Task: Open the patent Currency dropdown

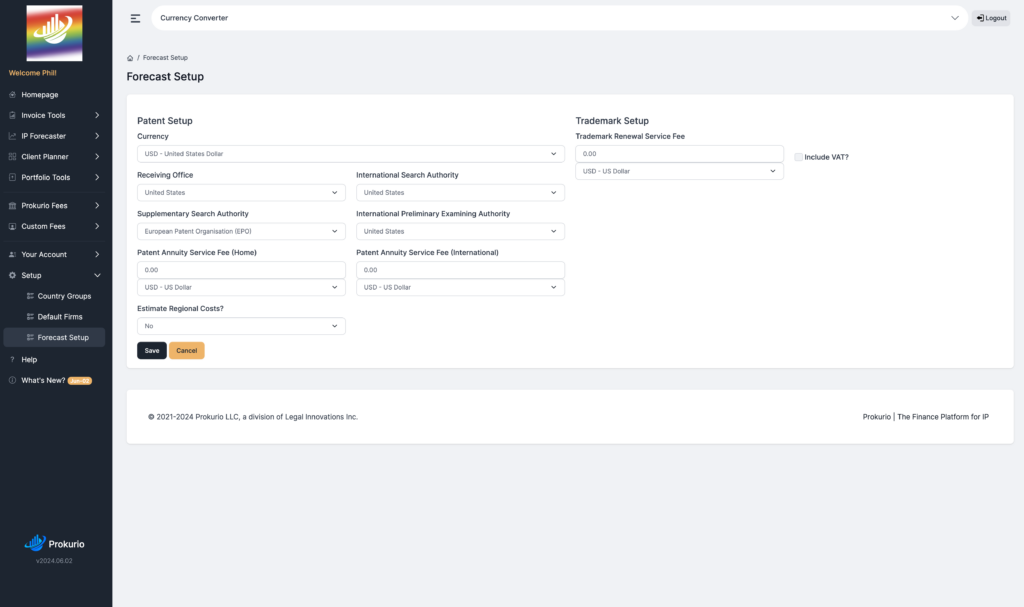Action: (351, 154)
